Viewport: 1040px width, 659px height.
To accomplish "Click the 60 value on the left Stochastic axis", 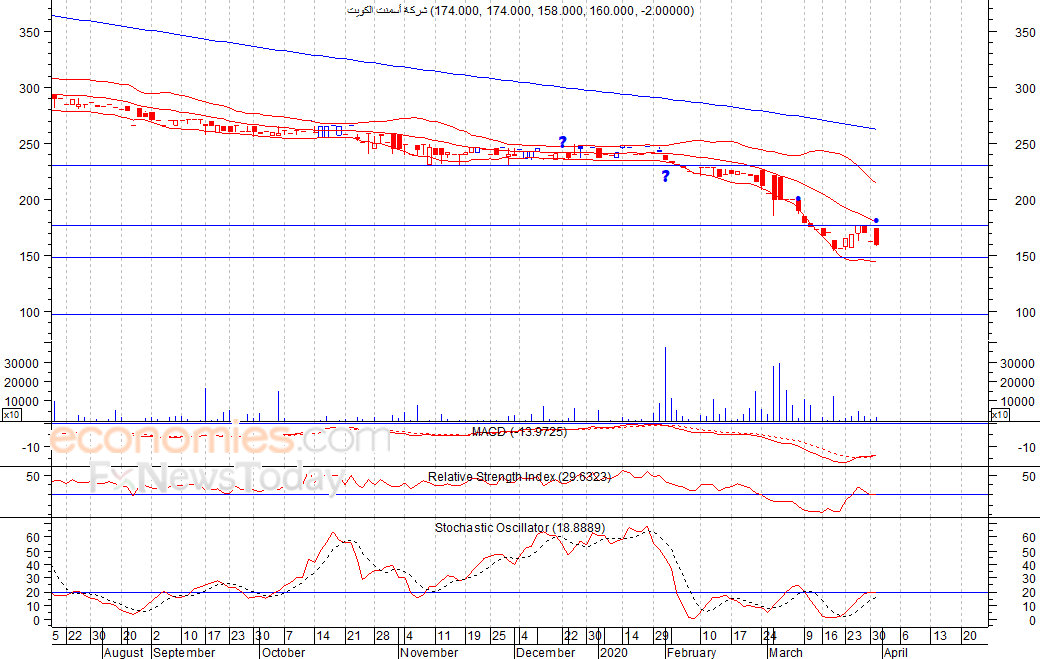I will [x=33, y=538].
